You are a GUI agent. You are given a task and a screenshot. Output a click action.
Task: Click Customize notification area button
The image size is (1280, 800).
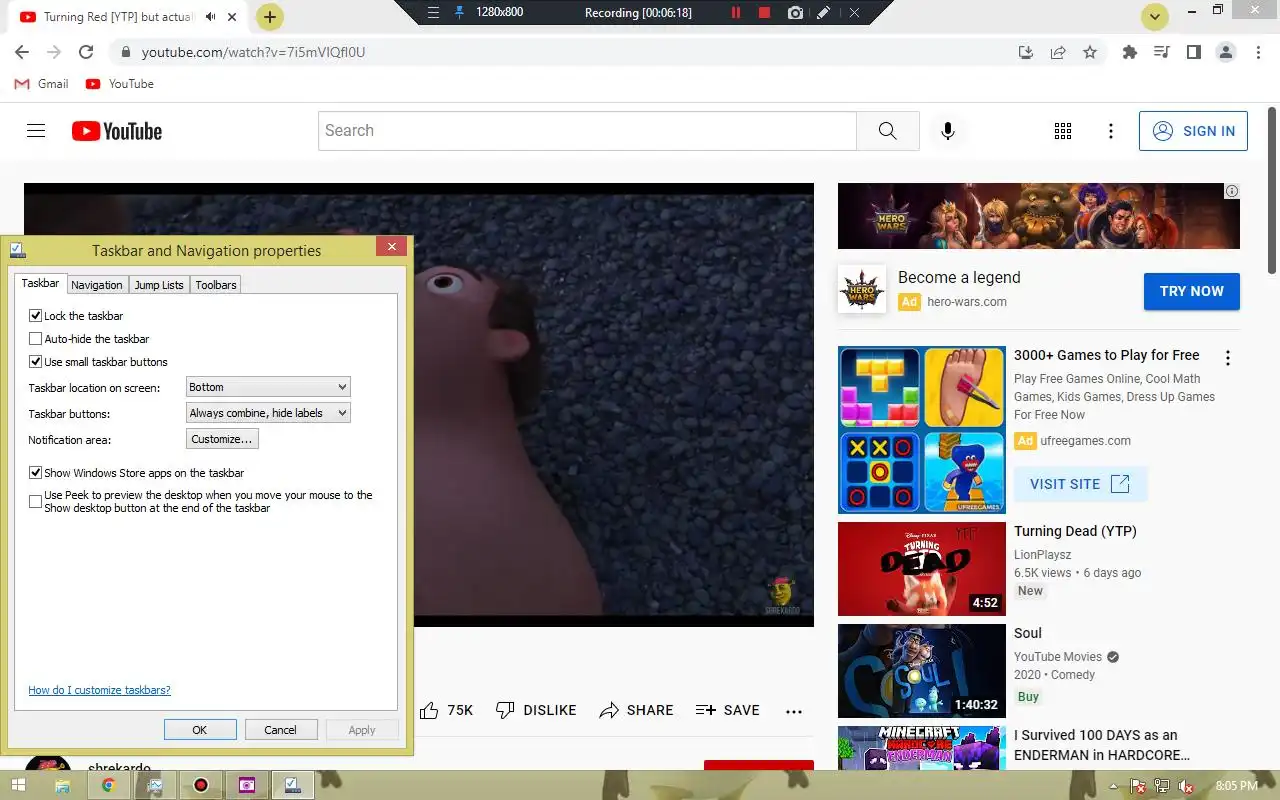(222, 439)
